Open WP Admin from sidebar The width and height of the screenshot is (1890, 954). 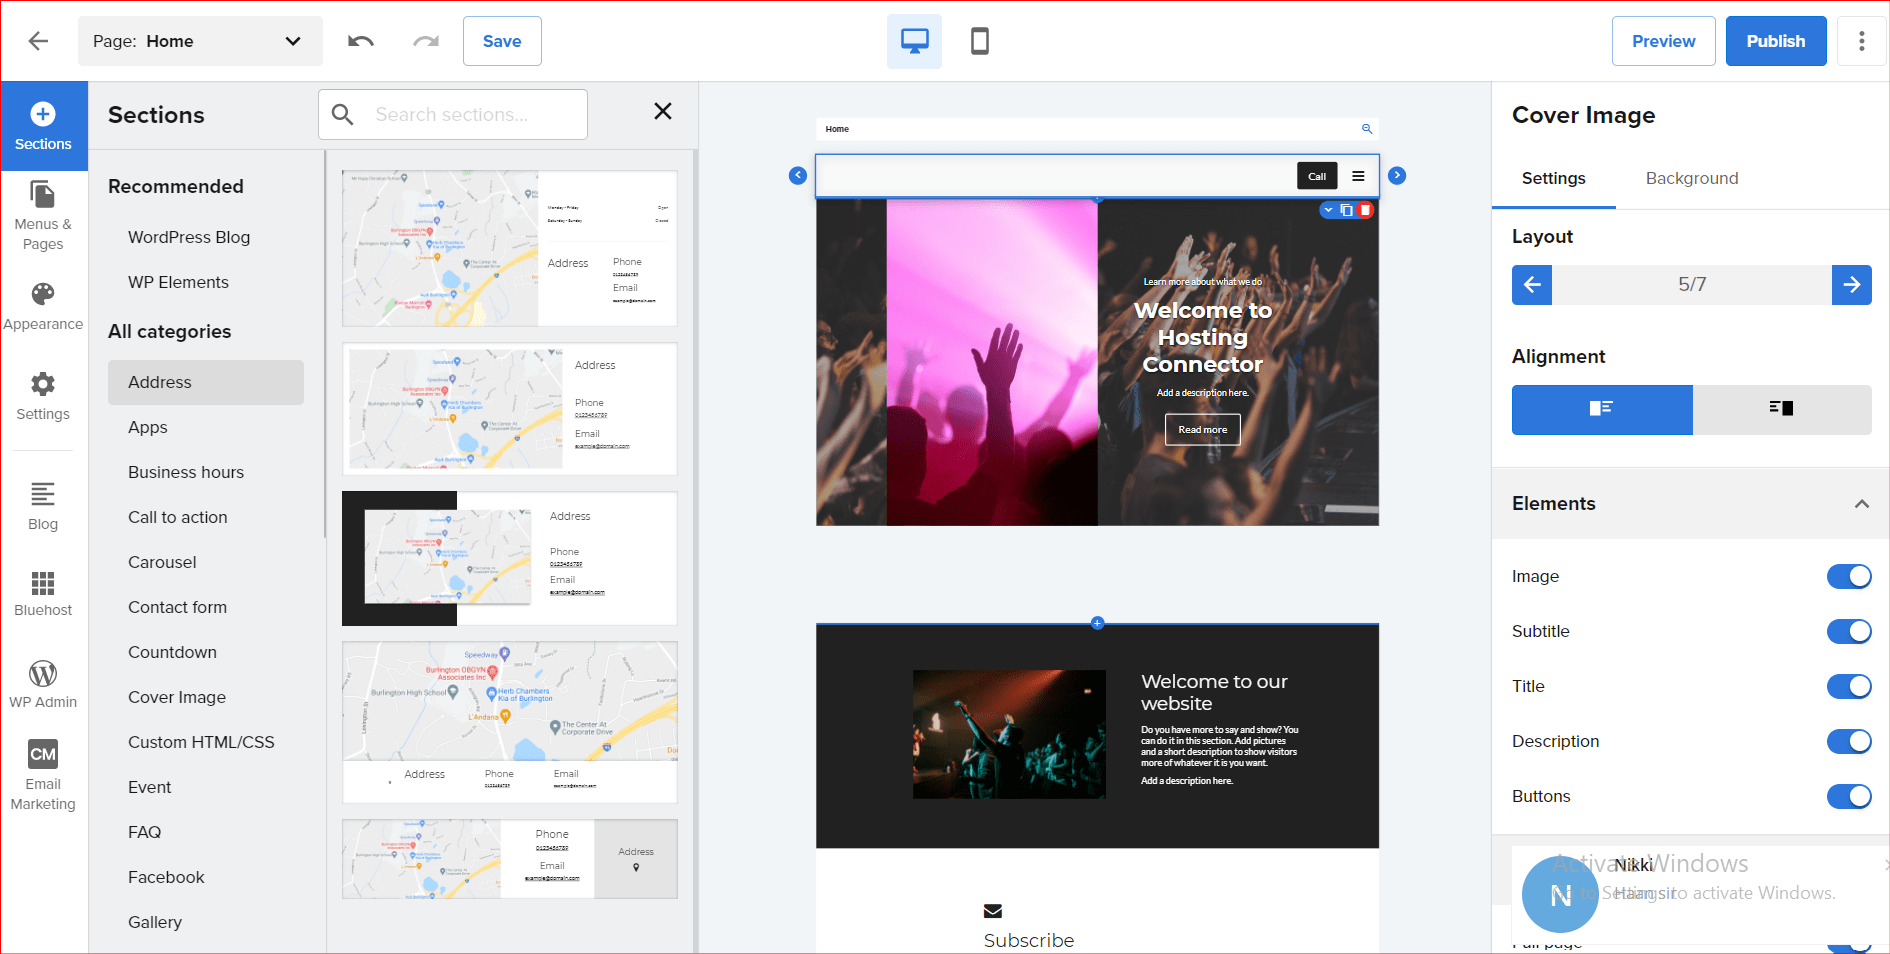coord(43,684)
